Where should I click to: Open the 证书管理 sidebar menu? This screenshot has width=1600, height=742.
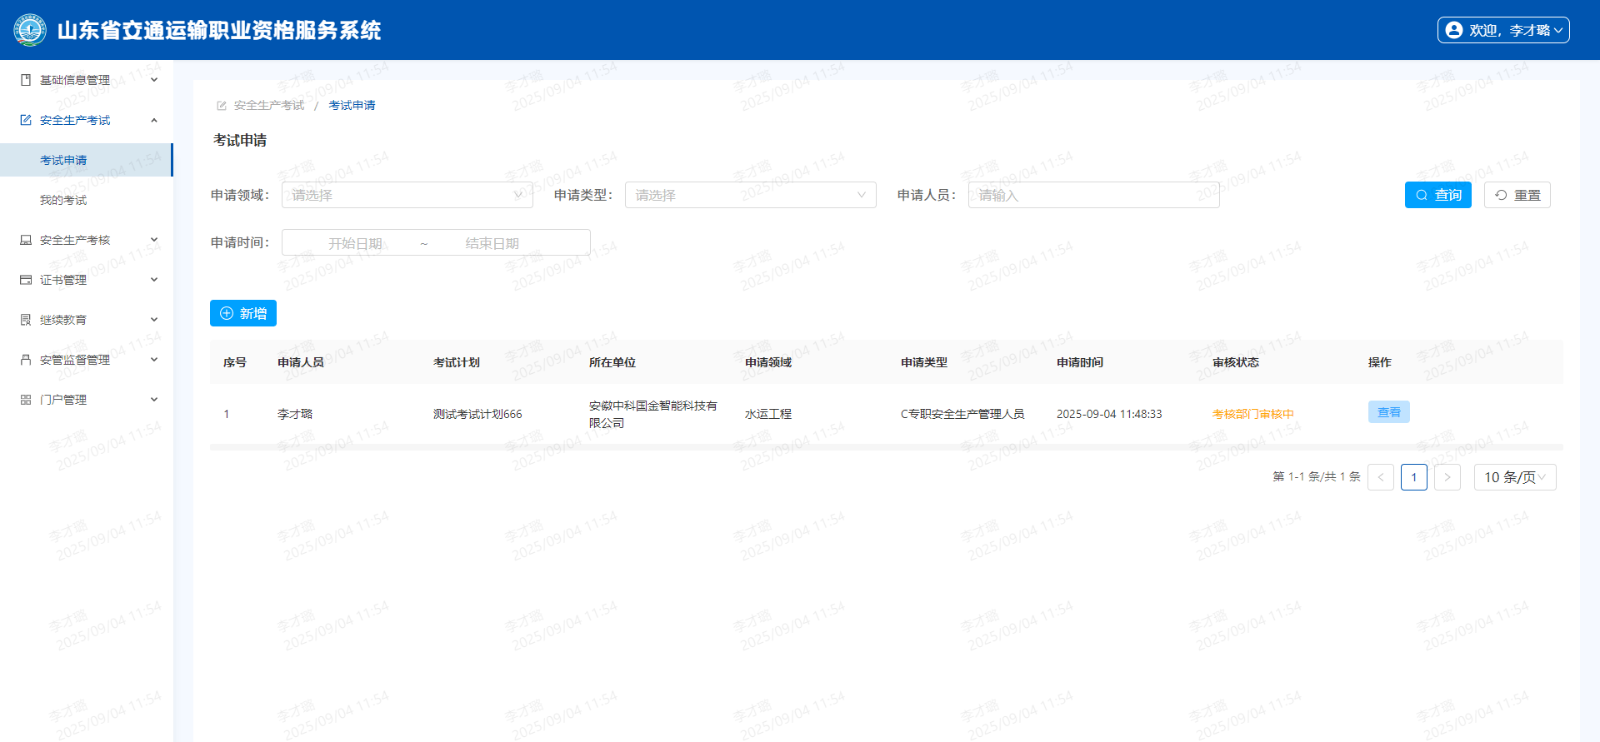coord(86,280)
